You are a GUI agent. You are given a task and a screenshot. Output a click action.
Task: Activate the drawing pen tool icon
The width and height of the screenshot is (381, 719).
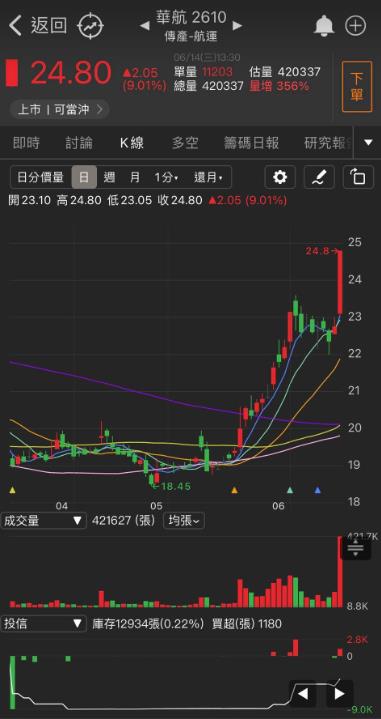click(319, 177)
